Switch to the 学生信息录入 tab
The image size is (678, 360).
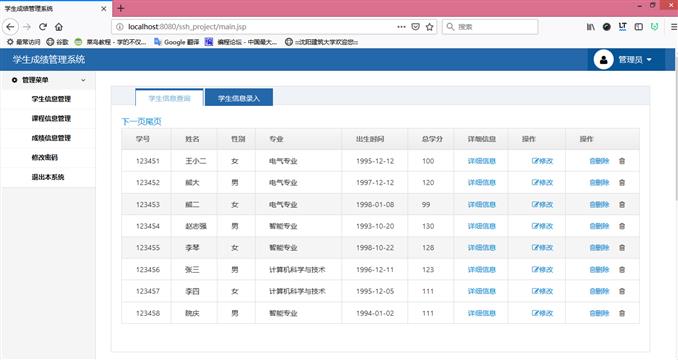(x=239, y=98)
